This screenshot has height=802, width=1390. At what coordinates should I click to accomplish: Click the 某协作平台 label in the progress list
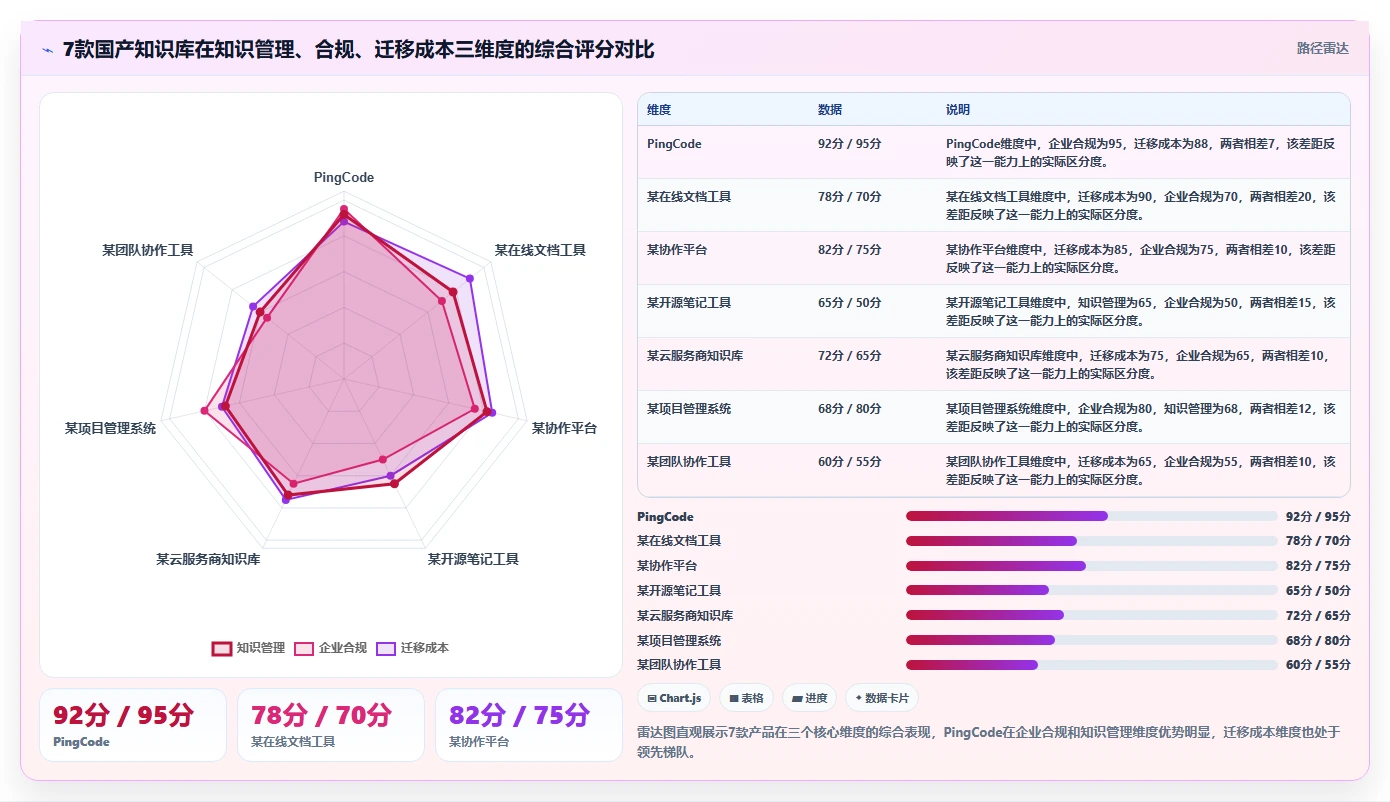click(x=667, y=566)
